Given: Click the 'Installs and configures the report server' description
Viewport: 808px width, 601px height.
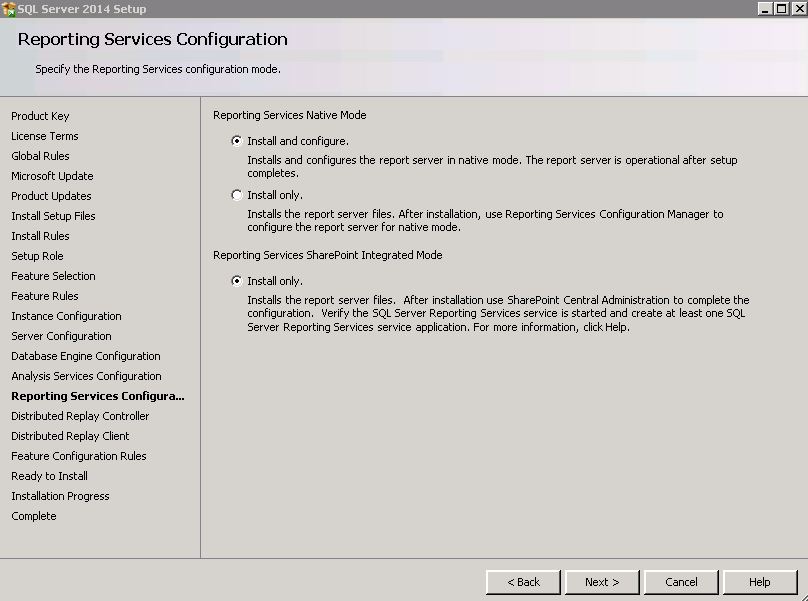Looking at the screenshot, I should pyautogui.click(x=492, y=166).
